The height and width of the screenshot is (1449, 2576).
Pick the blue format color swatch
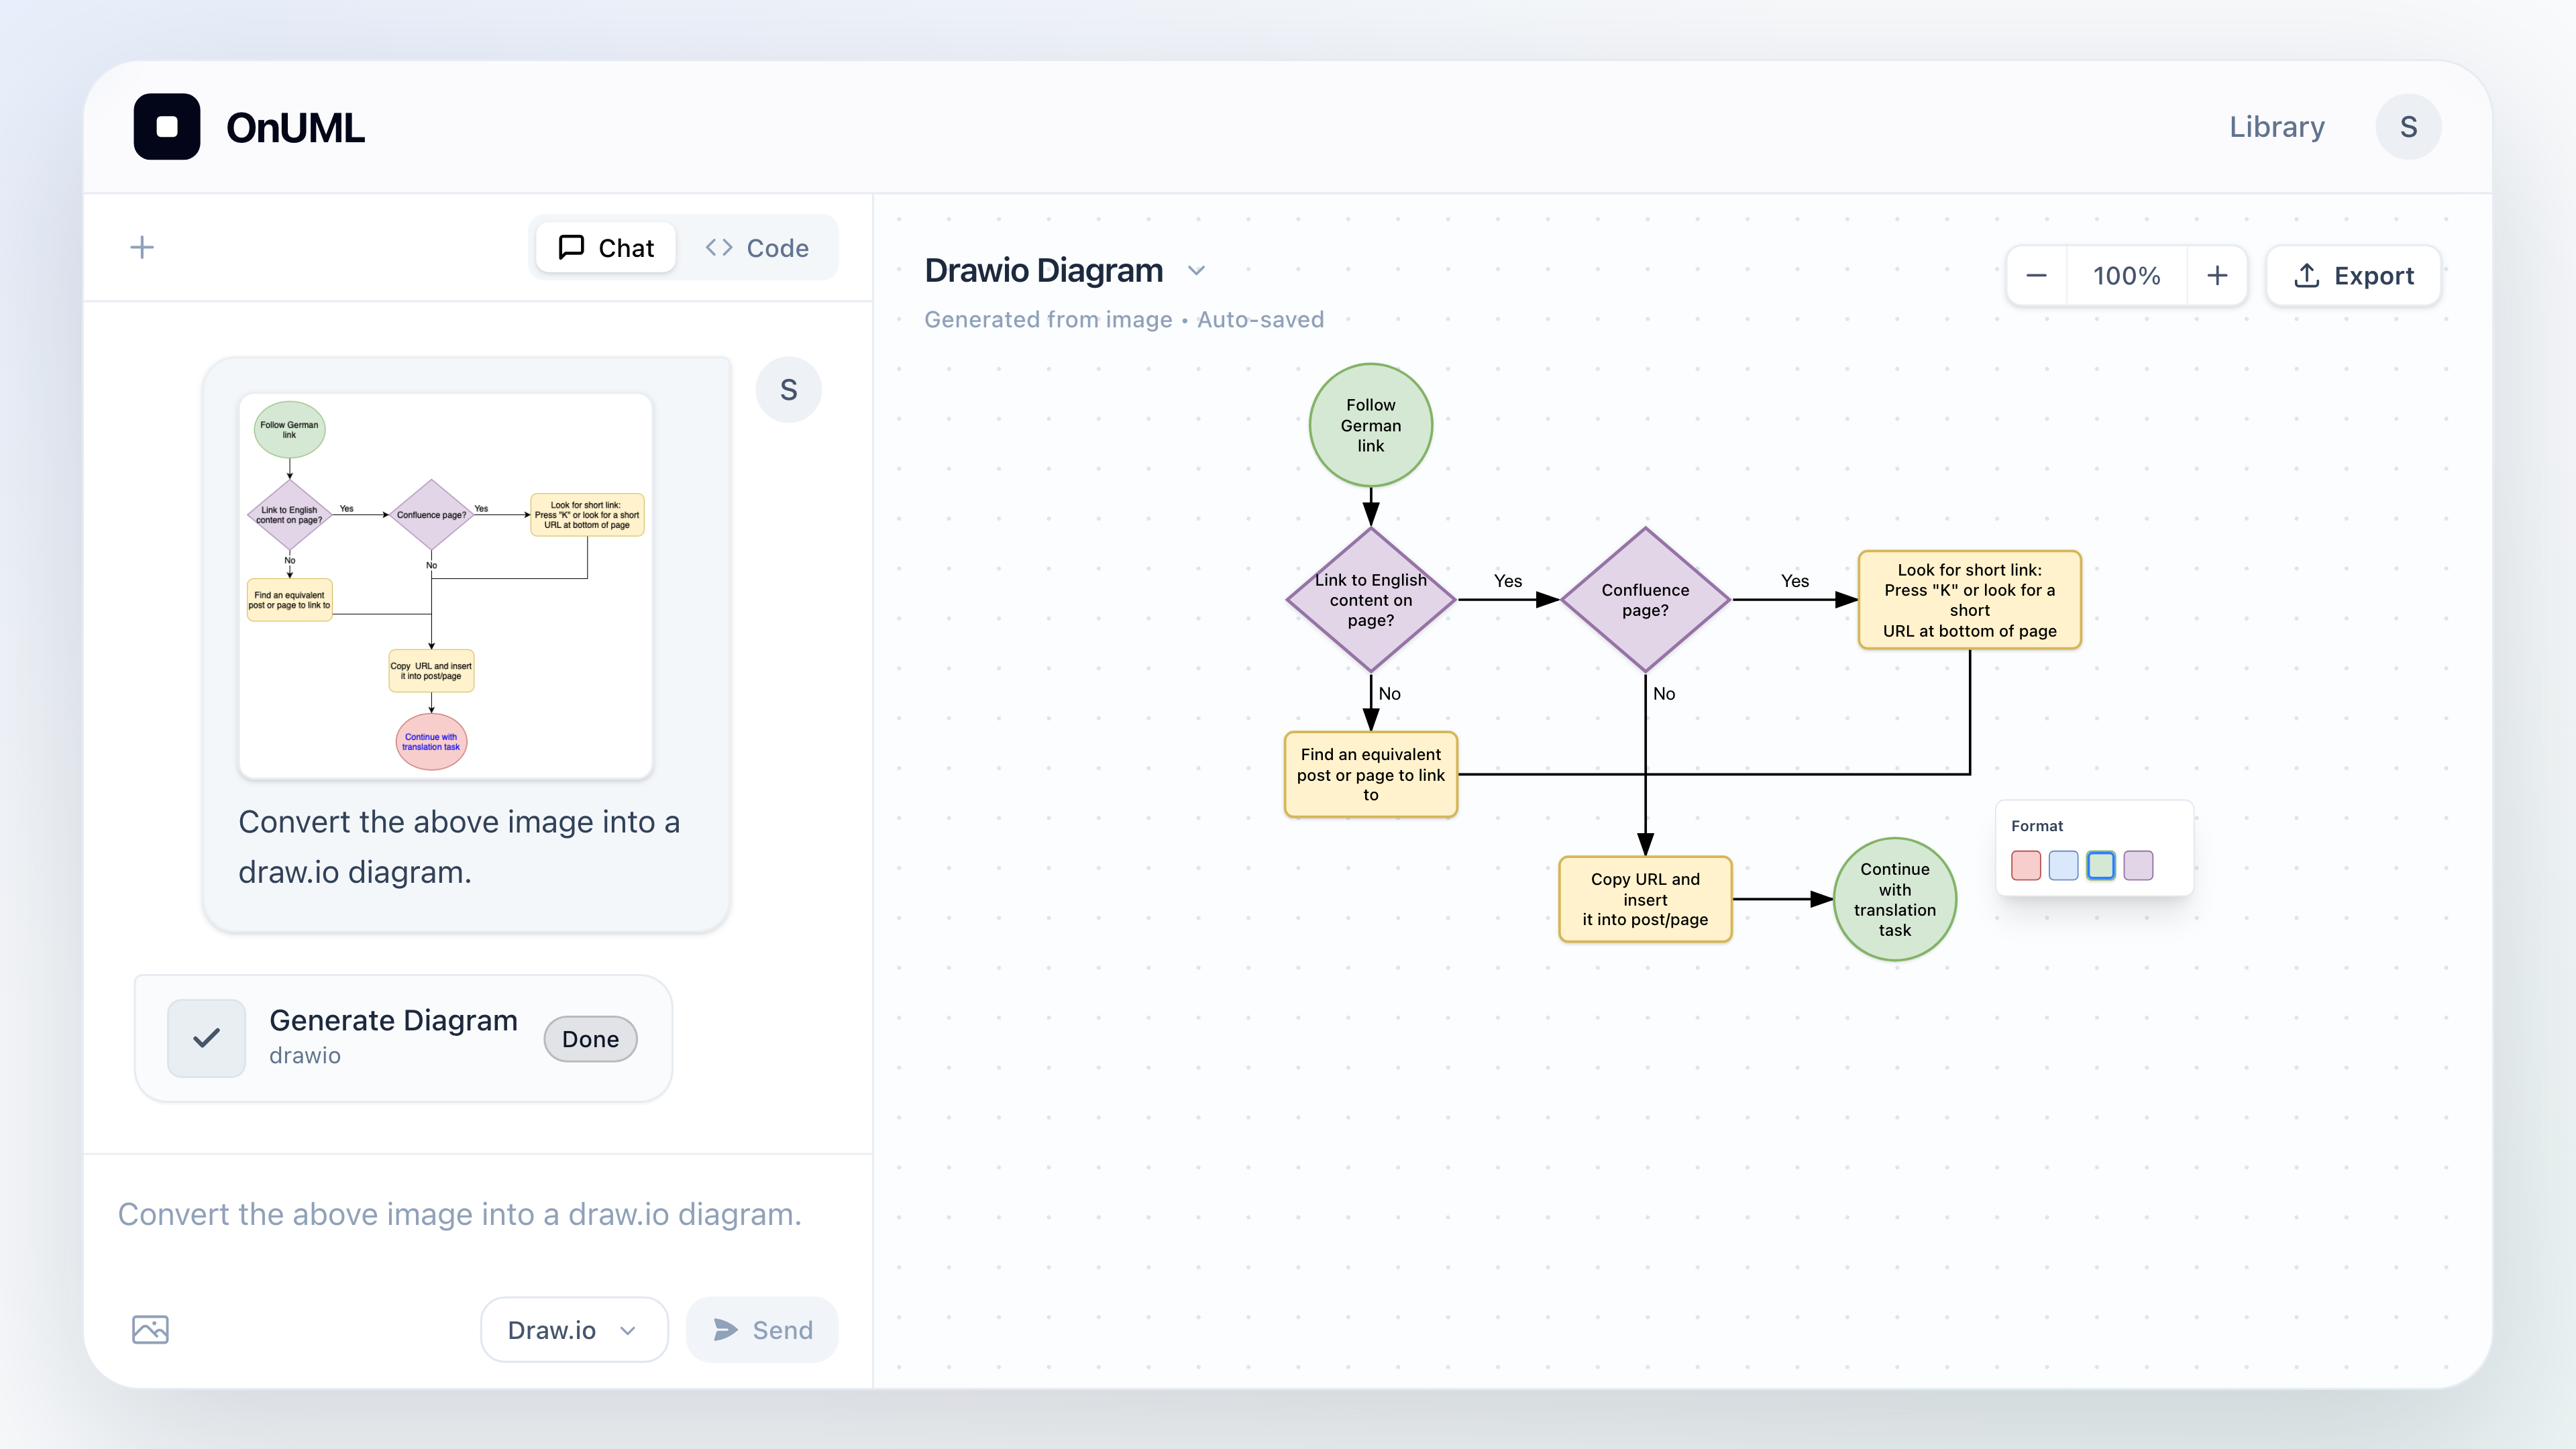(2063, 865)
